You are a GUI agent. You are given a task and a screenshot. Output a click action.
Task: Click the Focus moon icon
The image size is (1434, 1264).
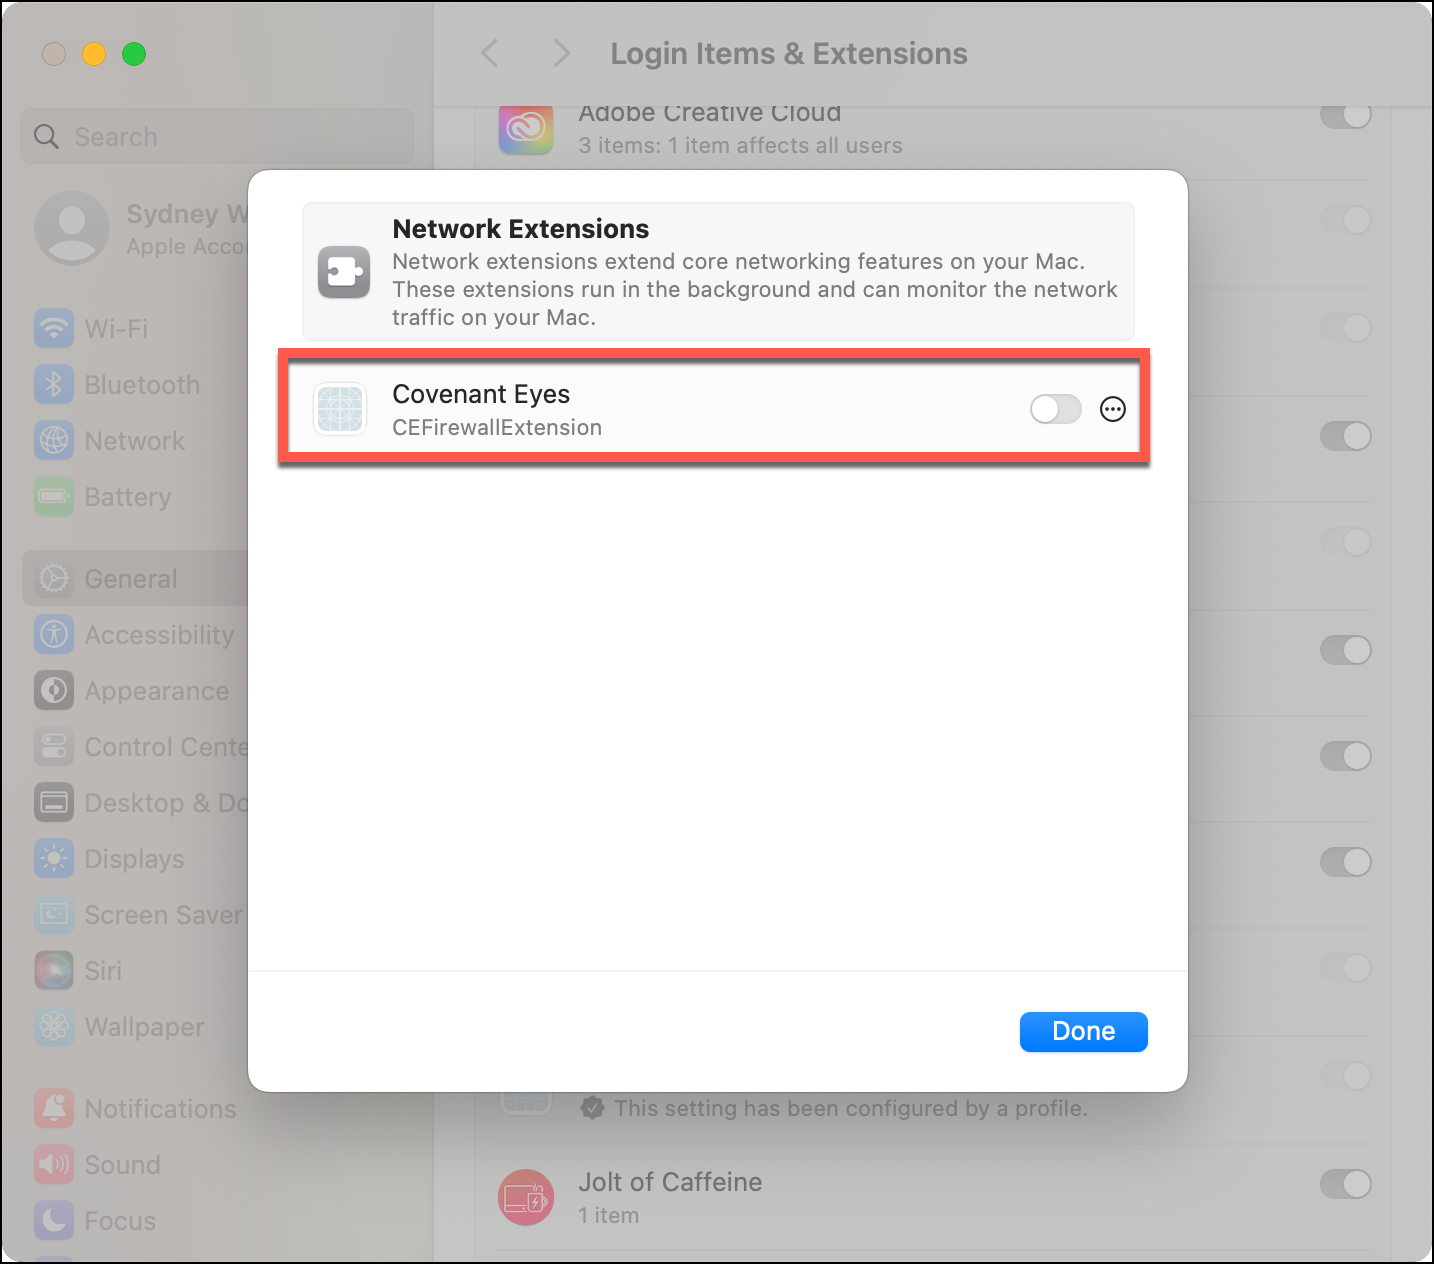tap(54, 1220)
